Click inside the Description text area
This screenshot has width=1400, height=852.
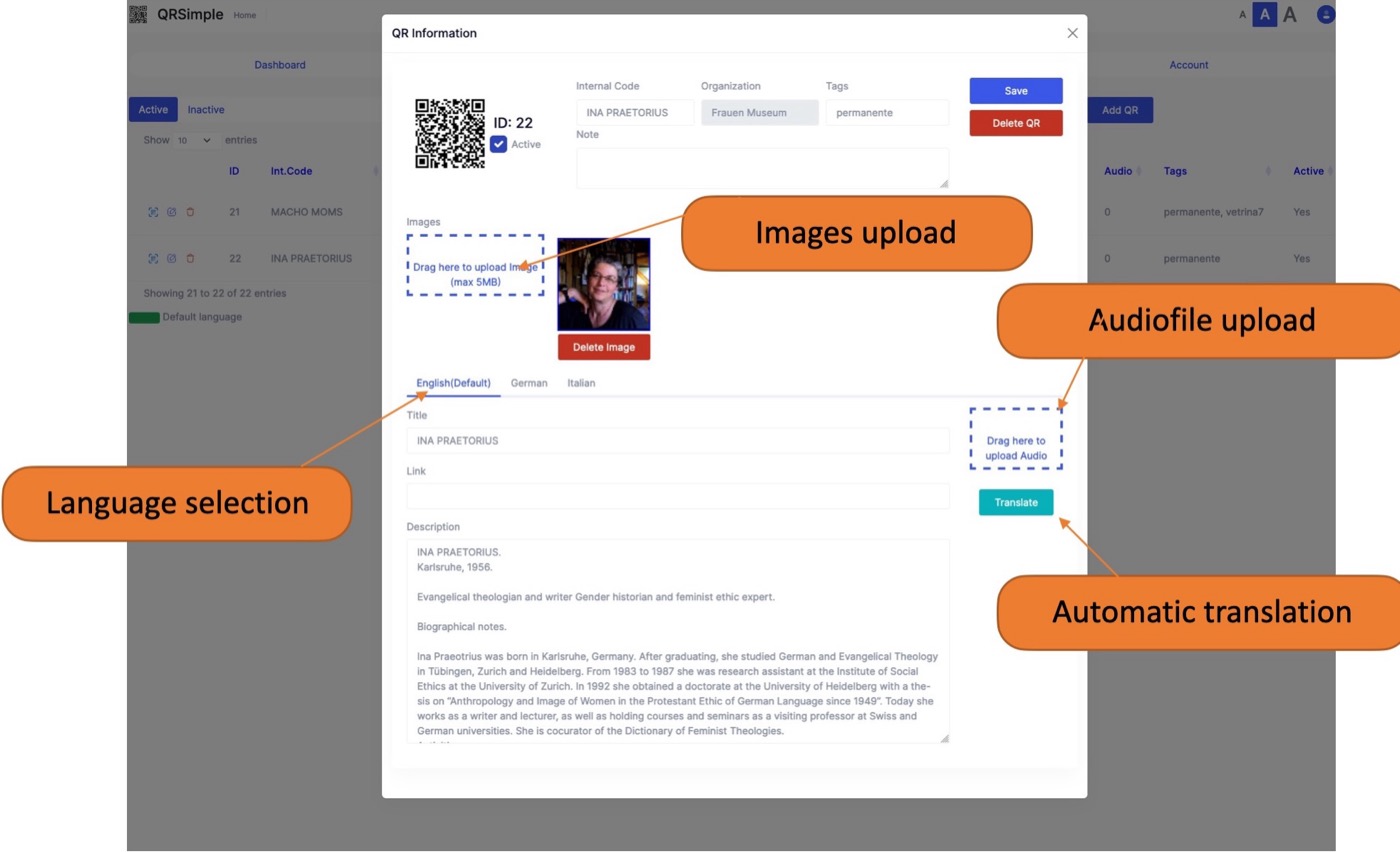[678, 641]
